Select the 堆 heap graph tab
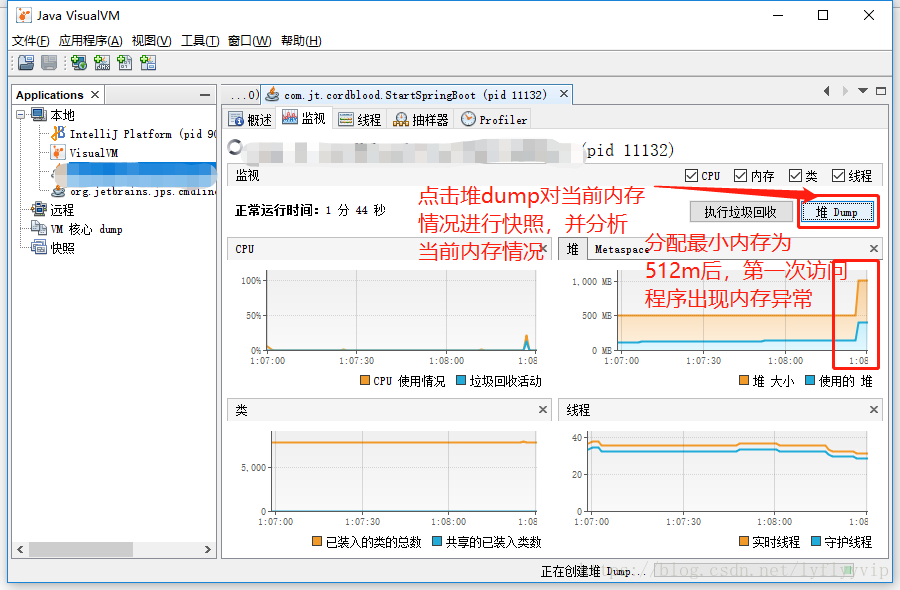The image size is (900, 590). click(572, 249)
